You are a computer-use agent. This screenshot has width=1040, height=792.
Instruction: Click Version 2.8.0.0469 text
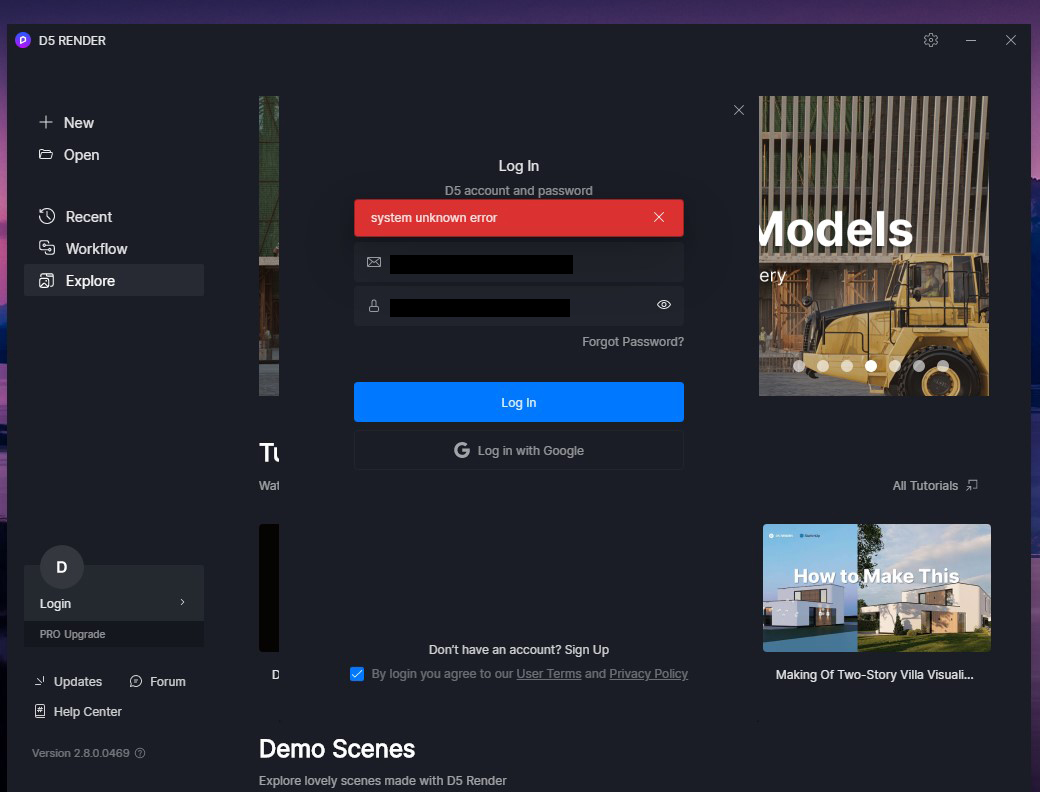click(80, 753)
